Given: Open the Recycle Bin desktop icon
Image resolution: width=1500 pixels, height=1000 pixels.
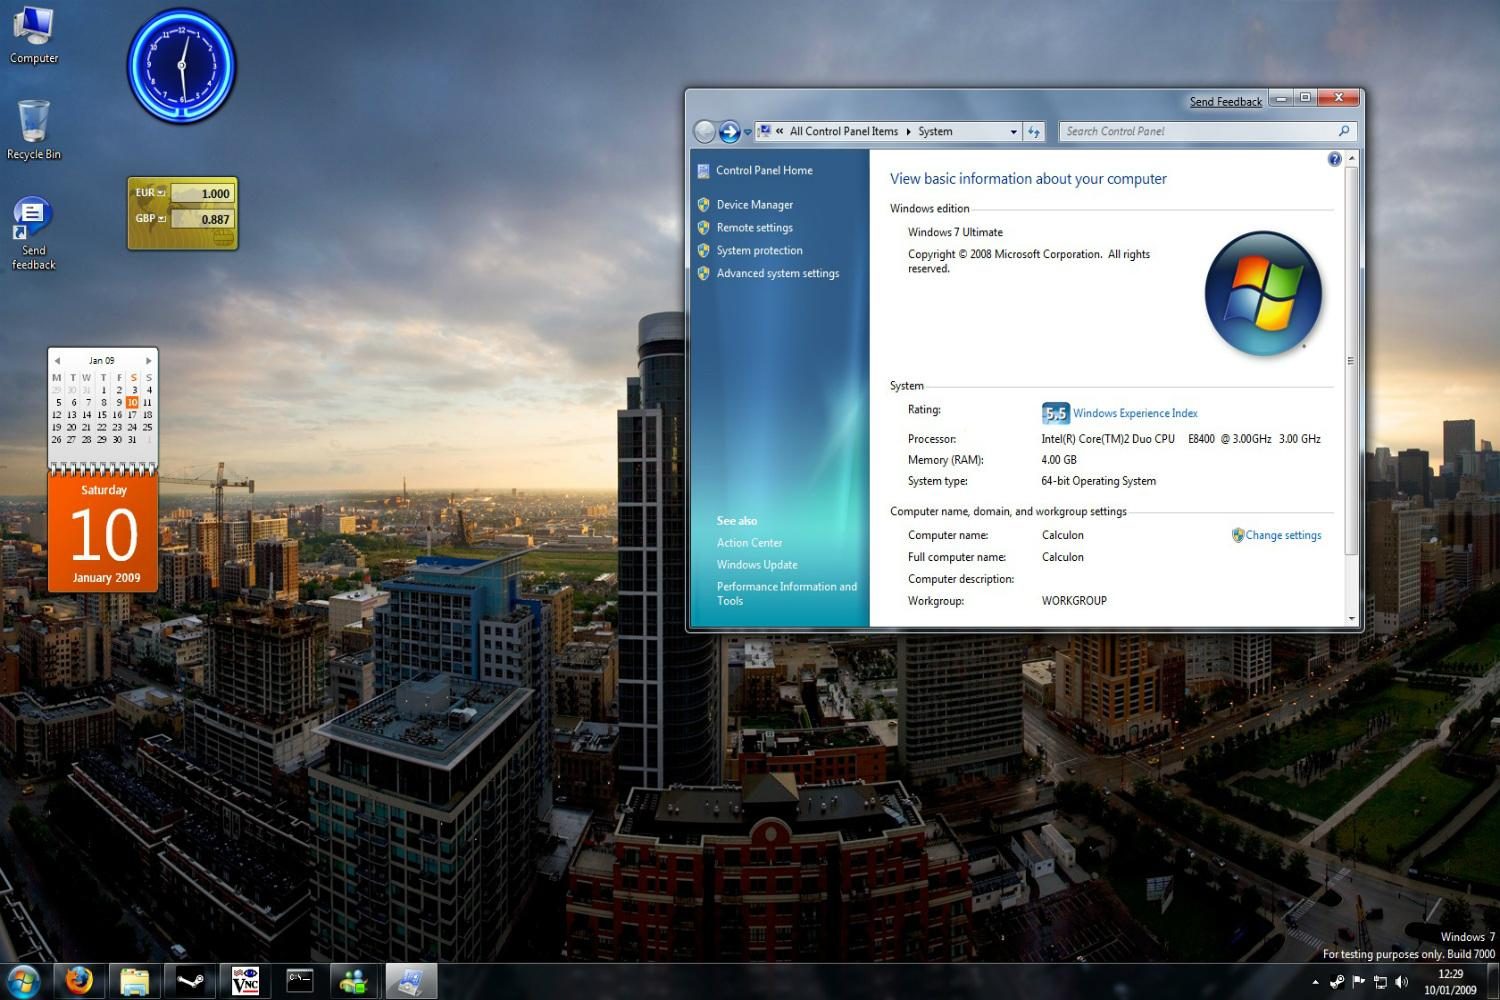Looking at the screenshot, I should click(x=33, y=130).
